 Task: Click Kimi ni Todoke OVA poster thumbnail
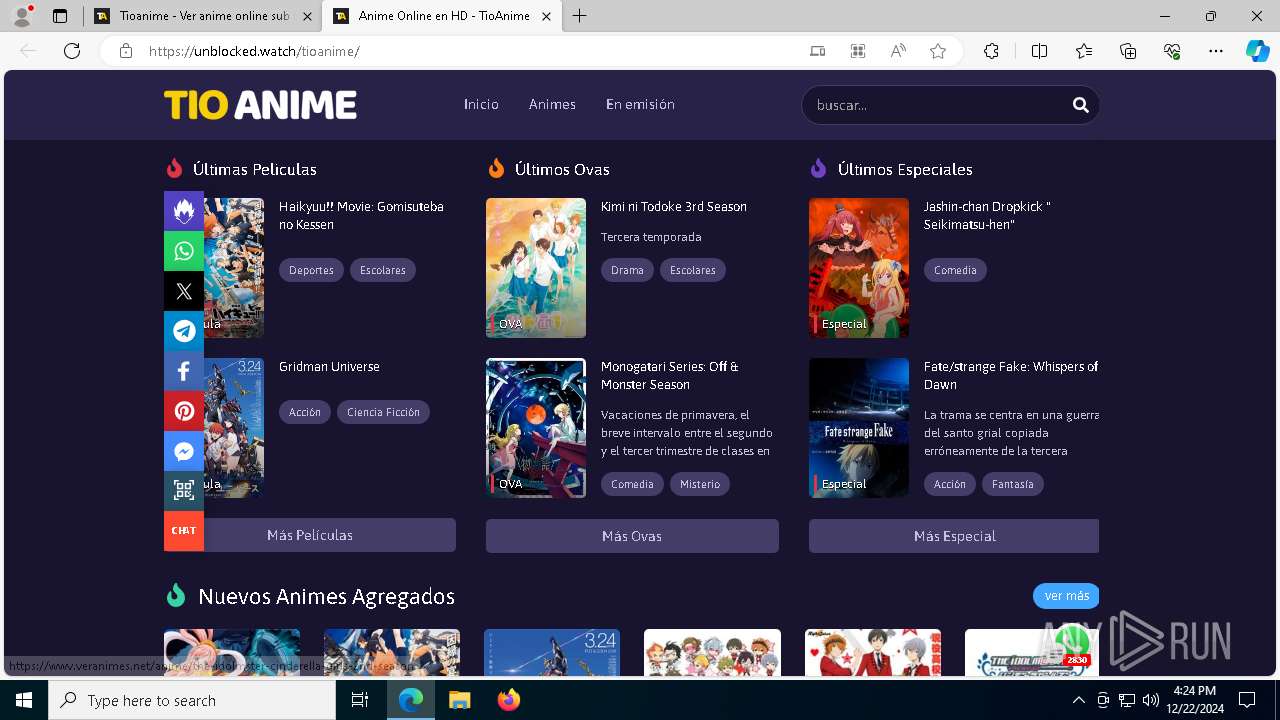point(536,268)
